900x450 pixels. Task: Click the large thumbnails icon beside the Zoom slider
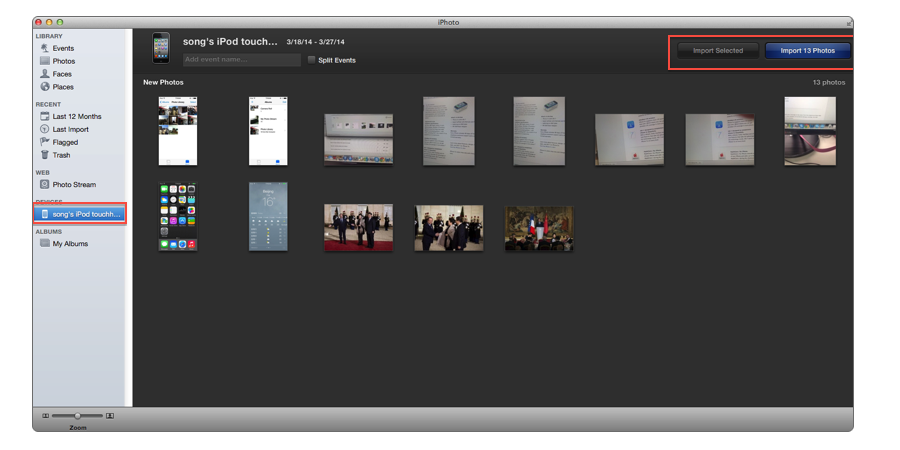click(110, 416)
